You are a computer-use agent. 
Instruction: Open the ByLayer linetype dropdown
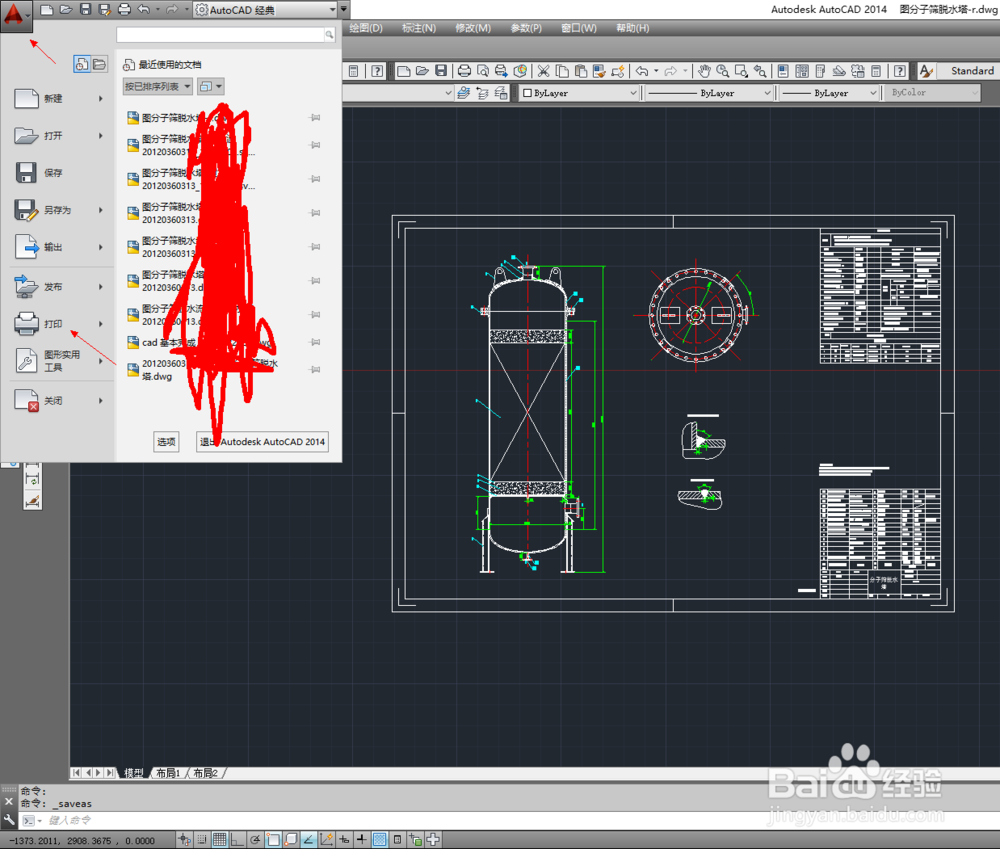coord(709,93)
